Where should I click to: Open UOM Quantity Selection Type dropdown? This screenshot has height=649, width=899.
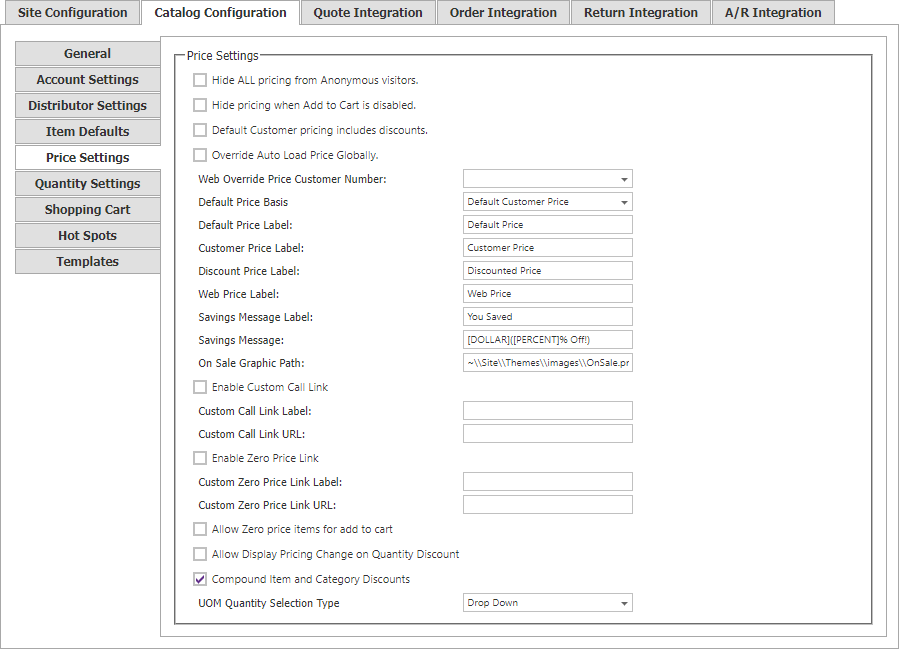tap(548, 603)
